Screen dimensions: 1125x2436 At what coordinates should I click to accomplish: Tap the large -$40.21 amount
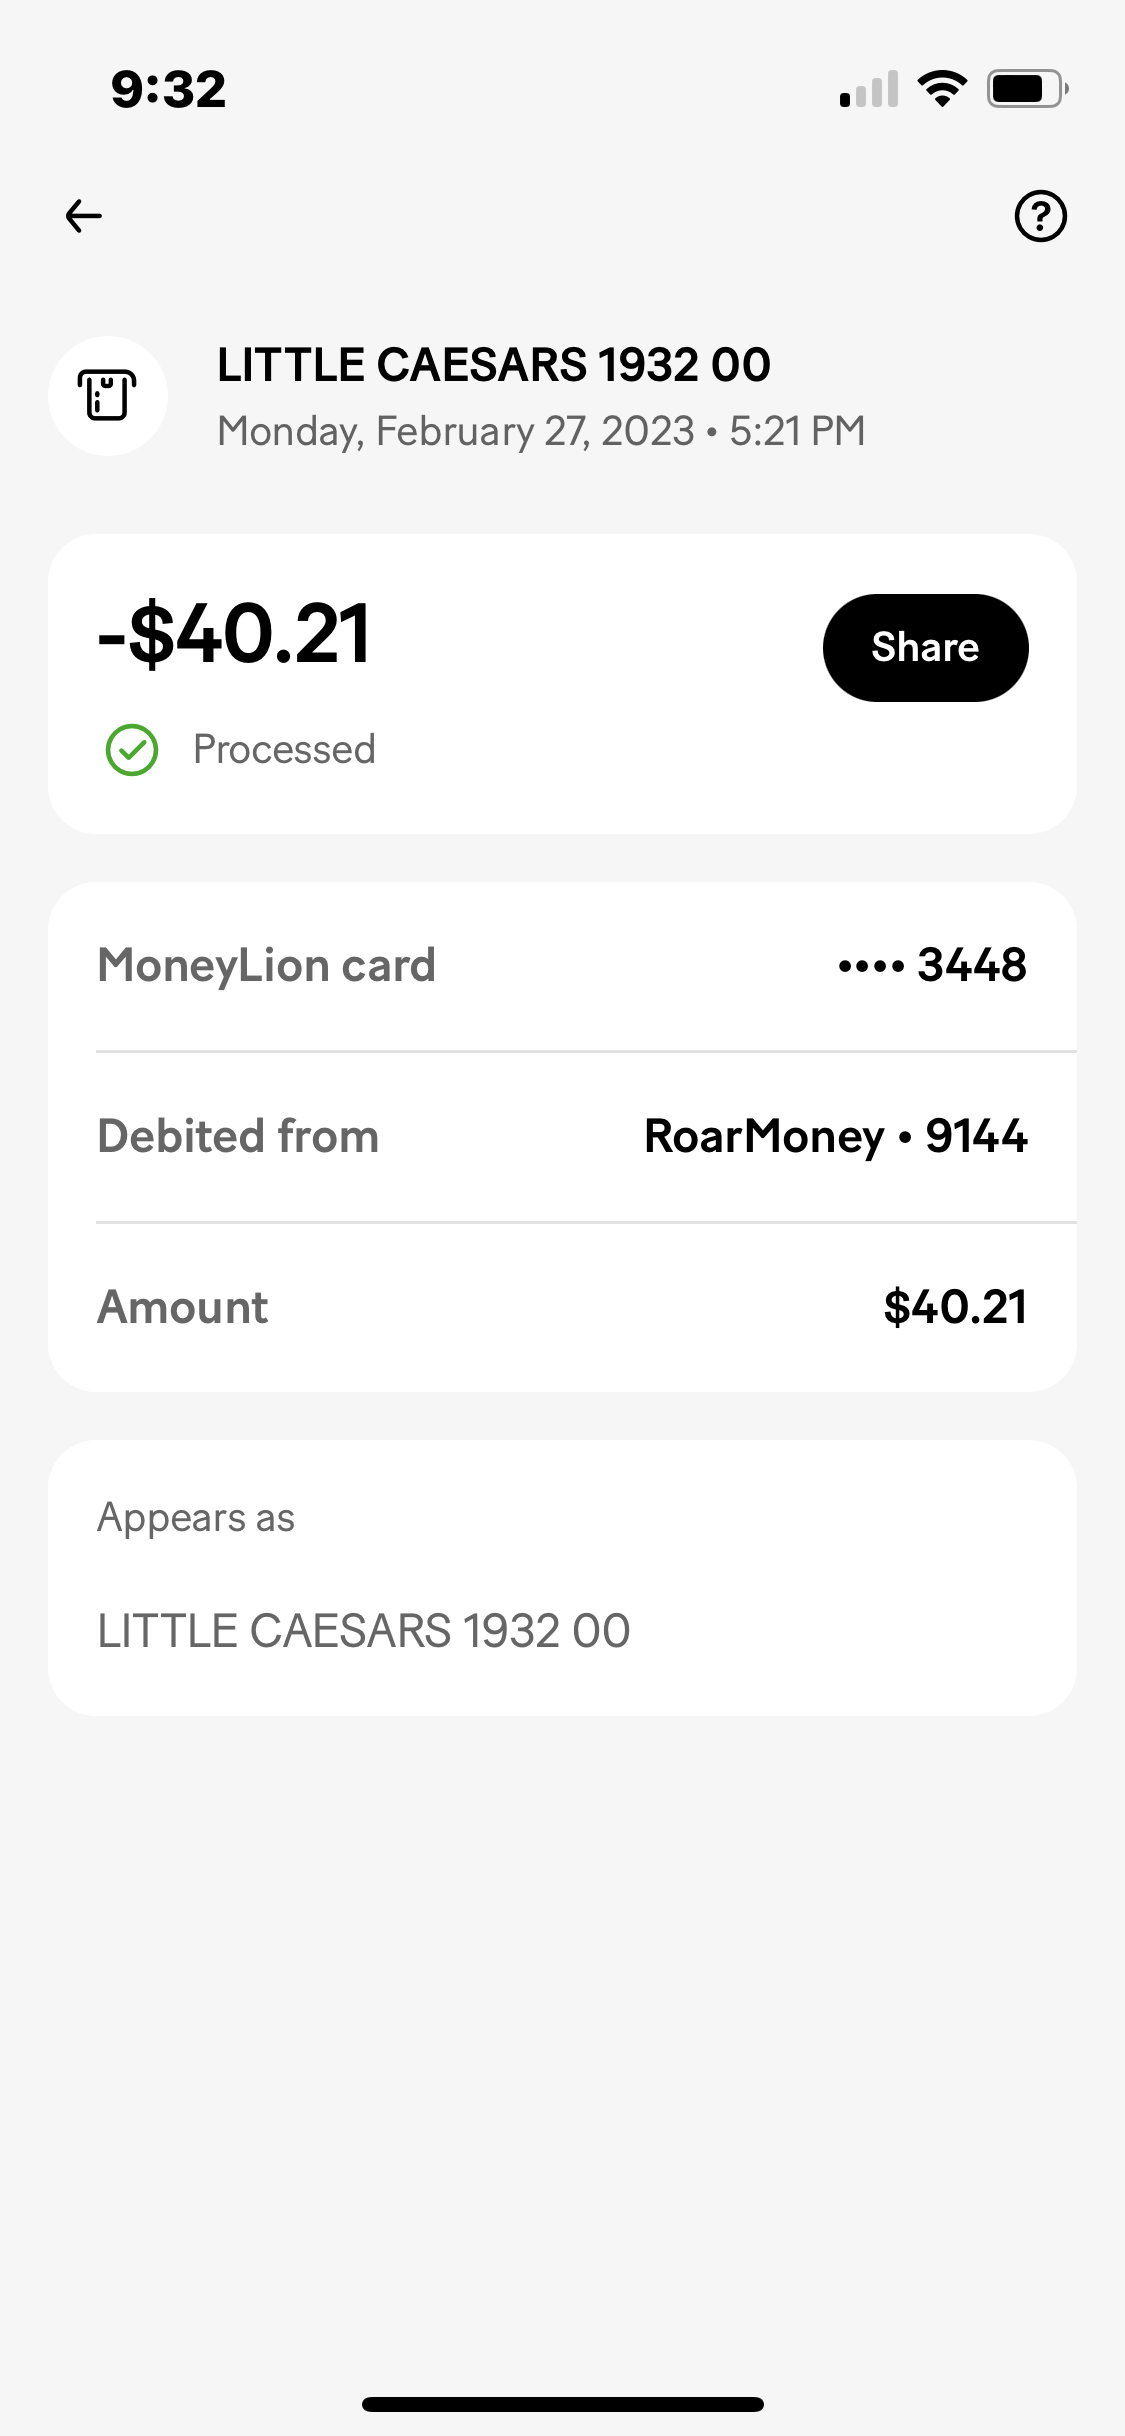pos(235,634)
